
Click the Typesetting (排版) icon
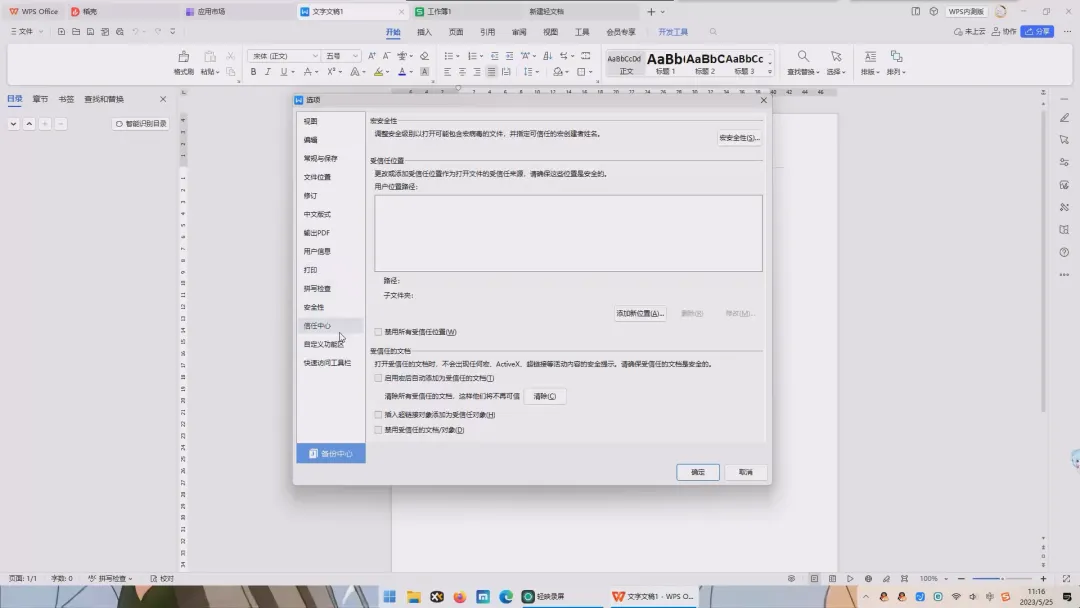pos(871,56)
